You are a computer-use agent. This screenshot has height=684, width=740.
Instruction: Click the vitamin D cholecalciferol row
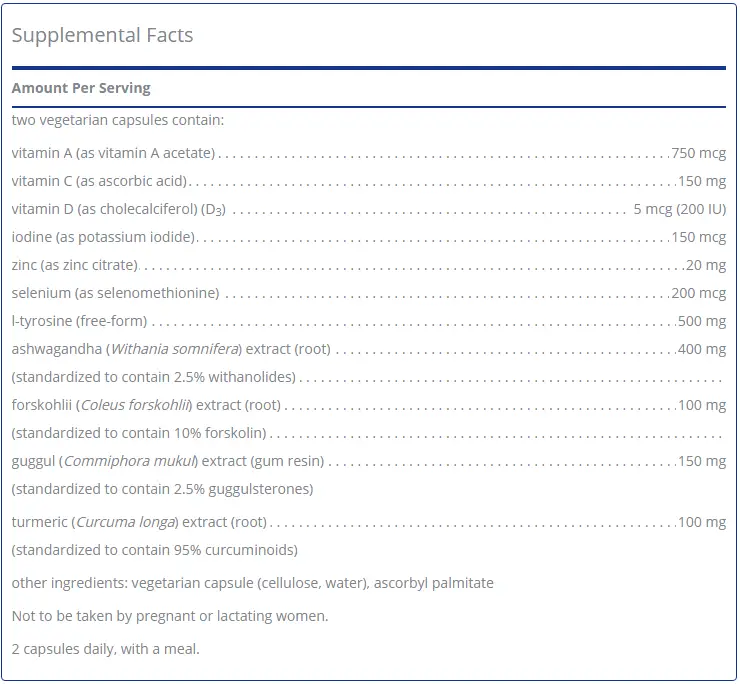(x=369, y=209)
